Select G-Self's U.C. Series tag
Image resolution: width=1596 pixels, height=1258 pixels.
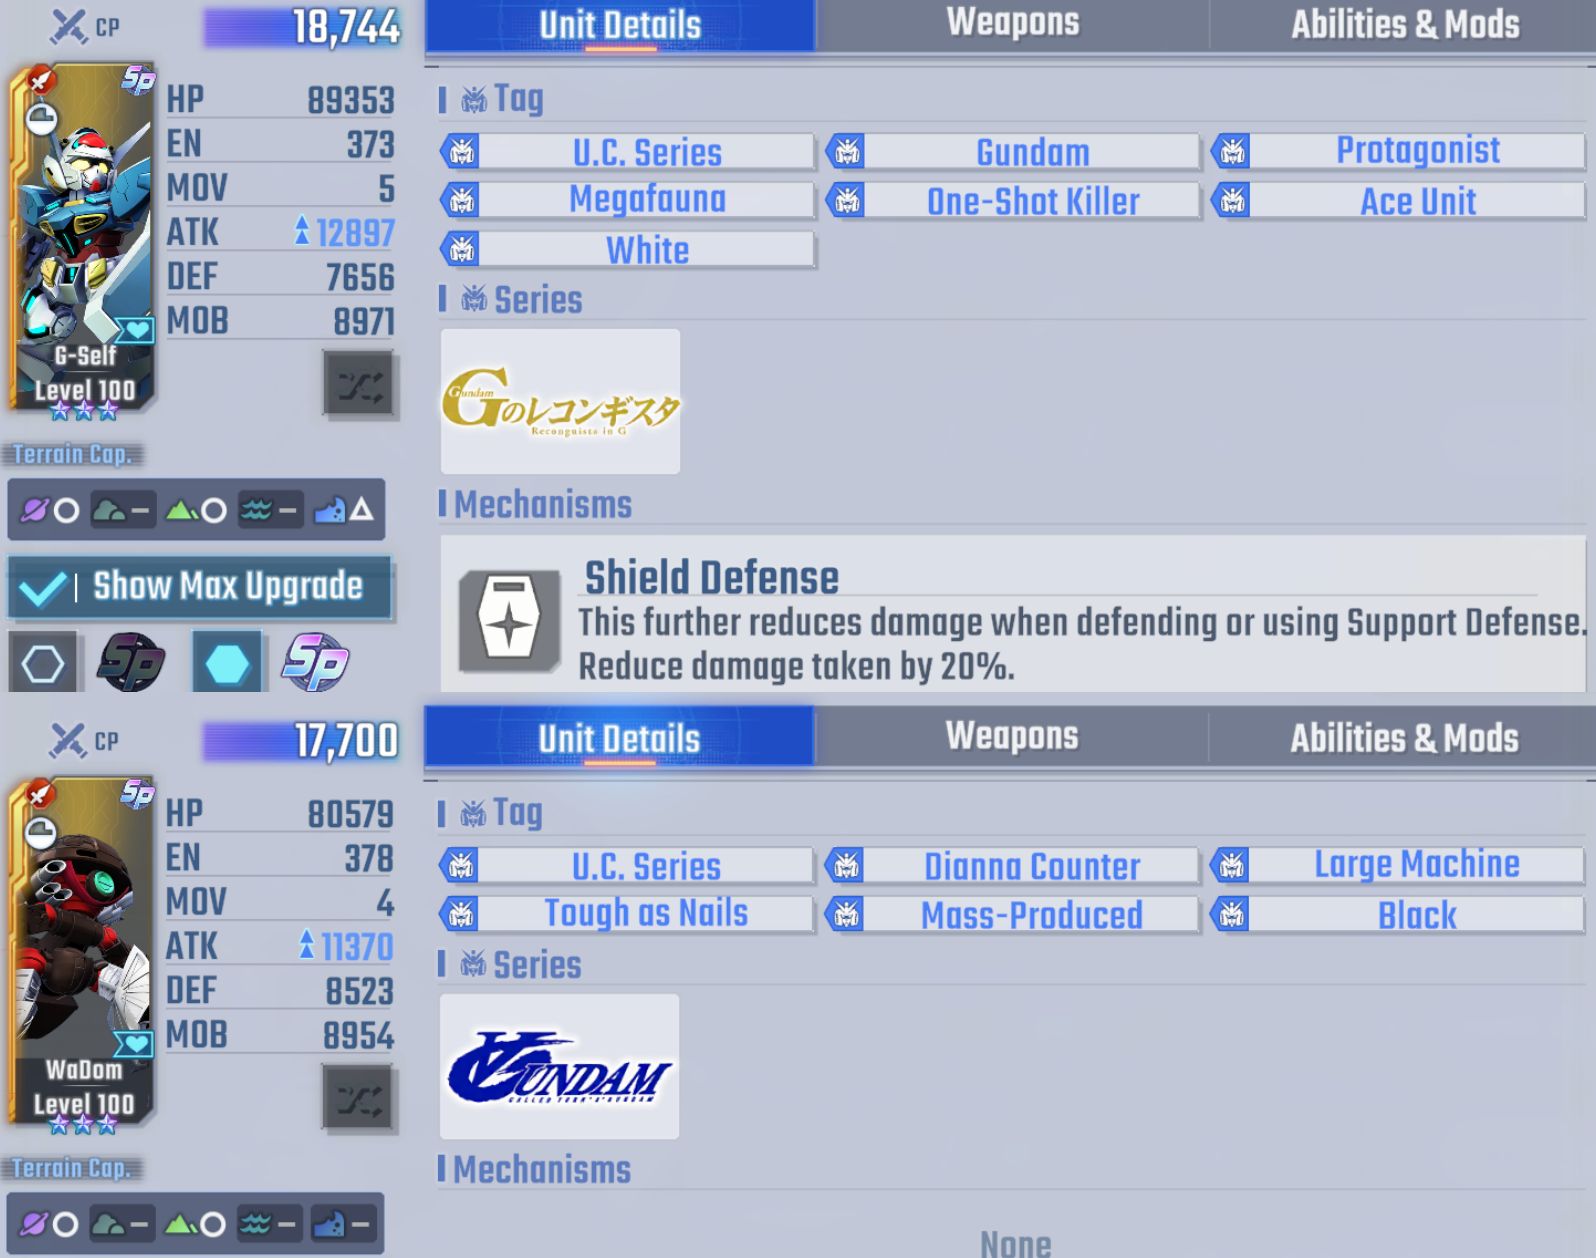pyautogui.click(x=628, y=152)
